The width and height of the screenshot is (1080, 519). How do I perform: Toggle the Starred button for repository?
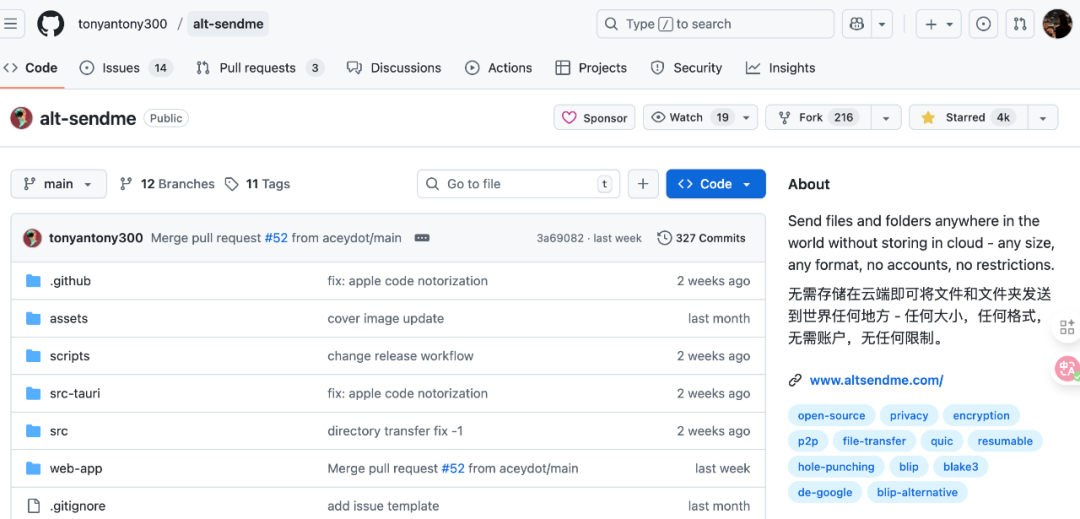[x=966, y=118]
